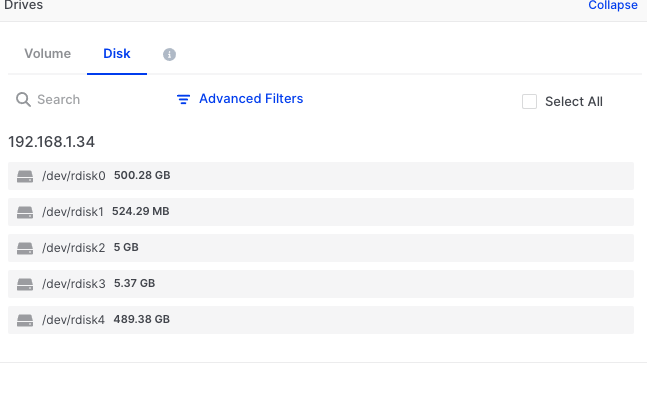Click the Drives section title
Screen dimensions: 647x394
(x=24, y=5)
